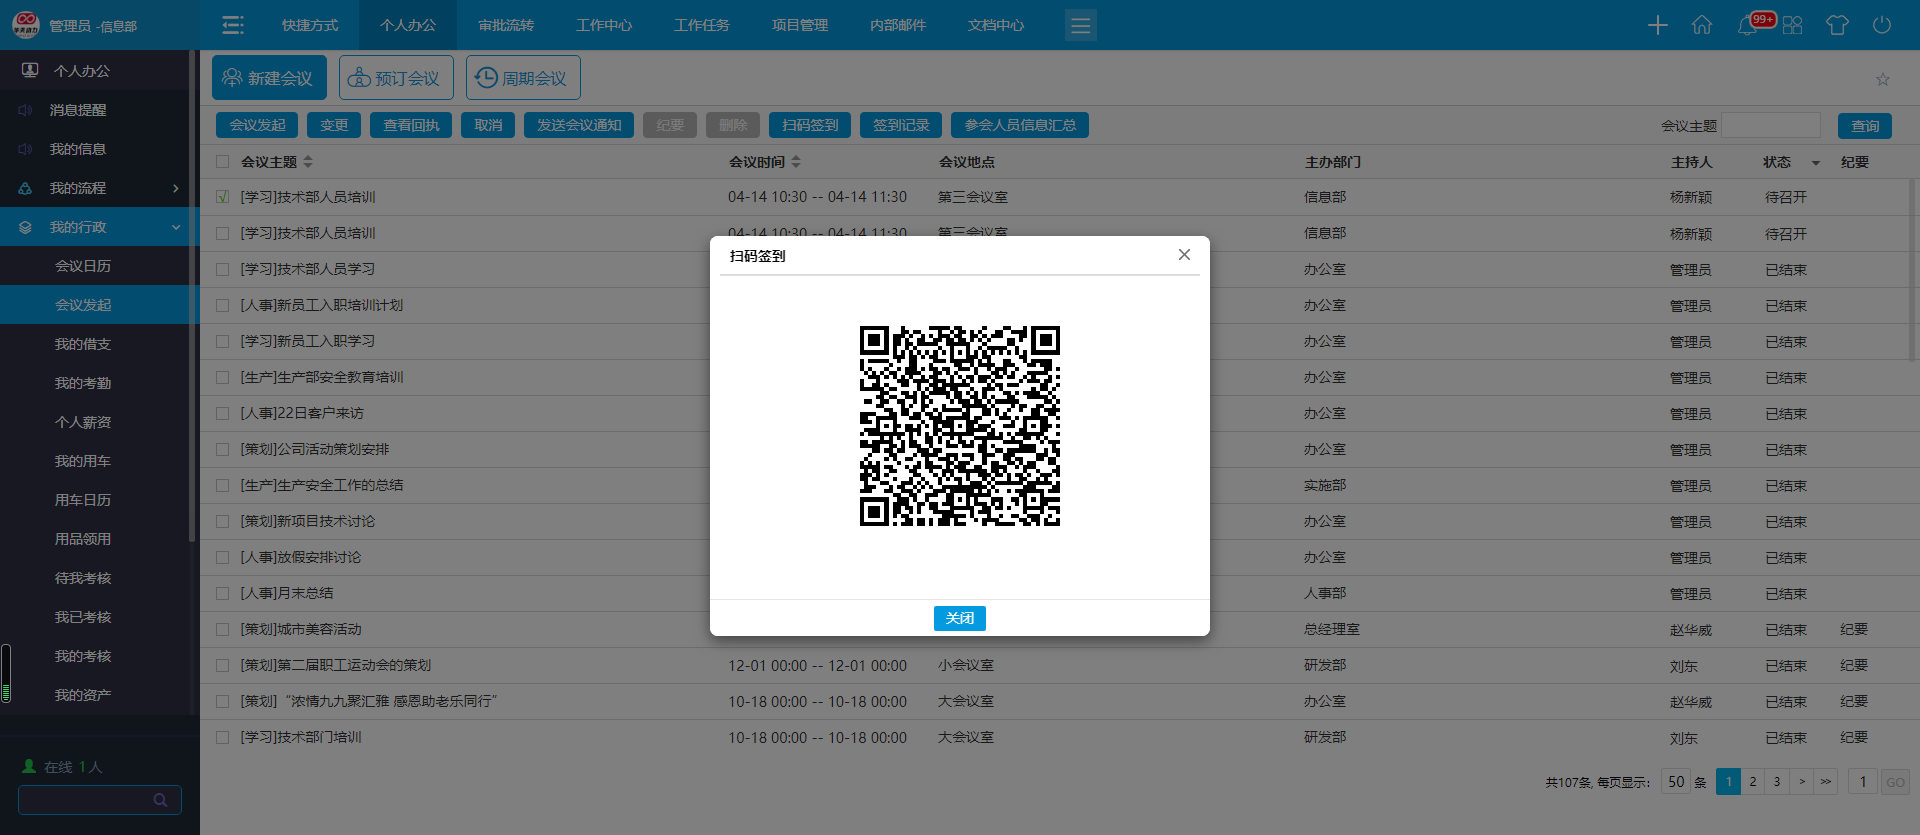Viewport: 1920px width, 835px height.
Task: Change theme via shirt skin icon
Action: click(x=1837, y=25)
